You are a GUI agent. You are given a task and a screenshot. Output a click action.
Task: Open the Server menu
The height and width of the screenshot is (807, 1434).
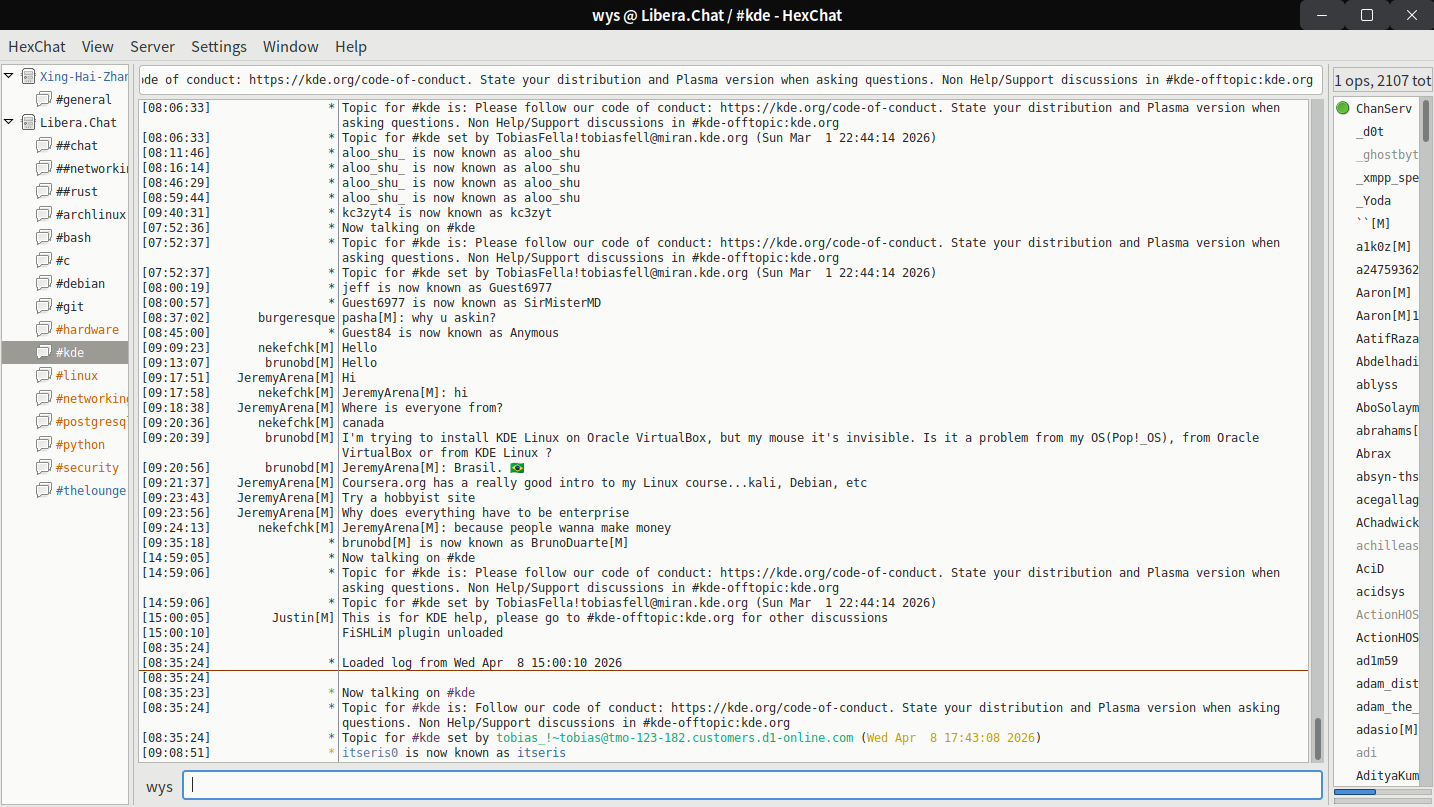tap(152, 46)
